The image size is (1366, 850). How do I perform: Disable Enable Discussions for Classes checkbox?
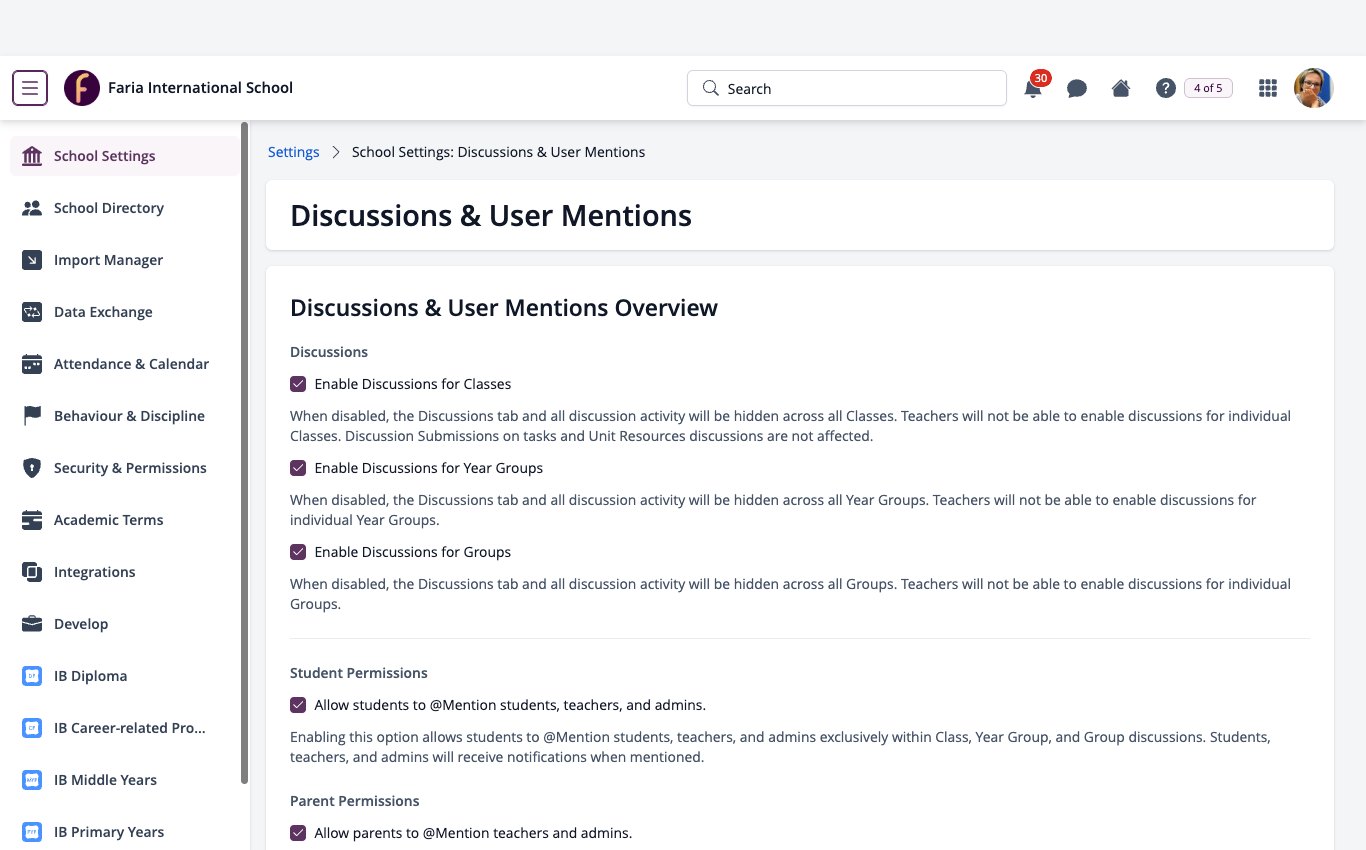(x=298, y=384)
